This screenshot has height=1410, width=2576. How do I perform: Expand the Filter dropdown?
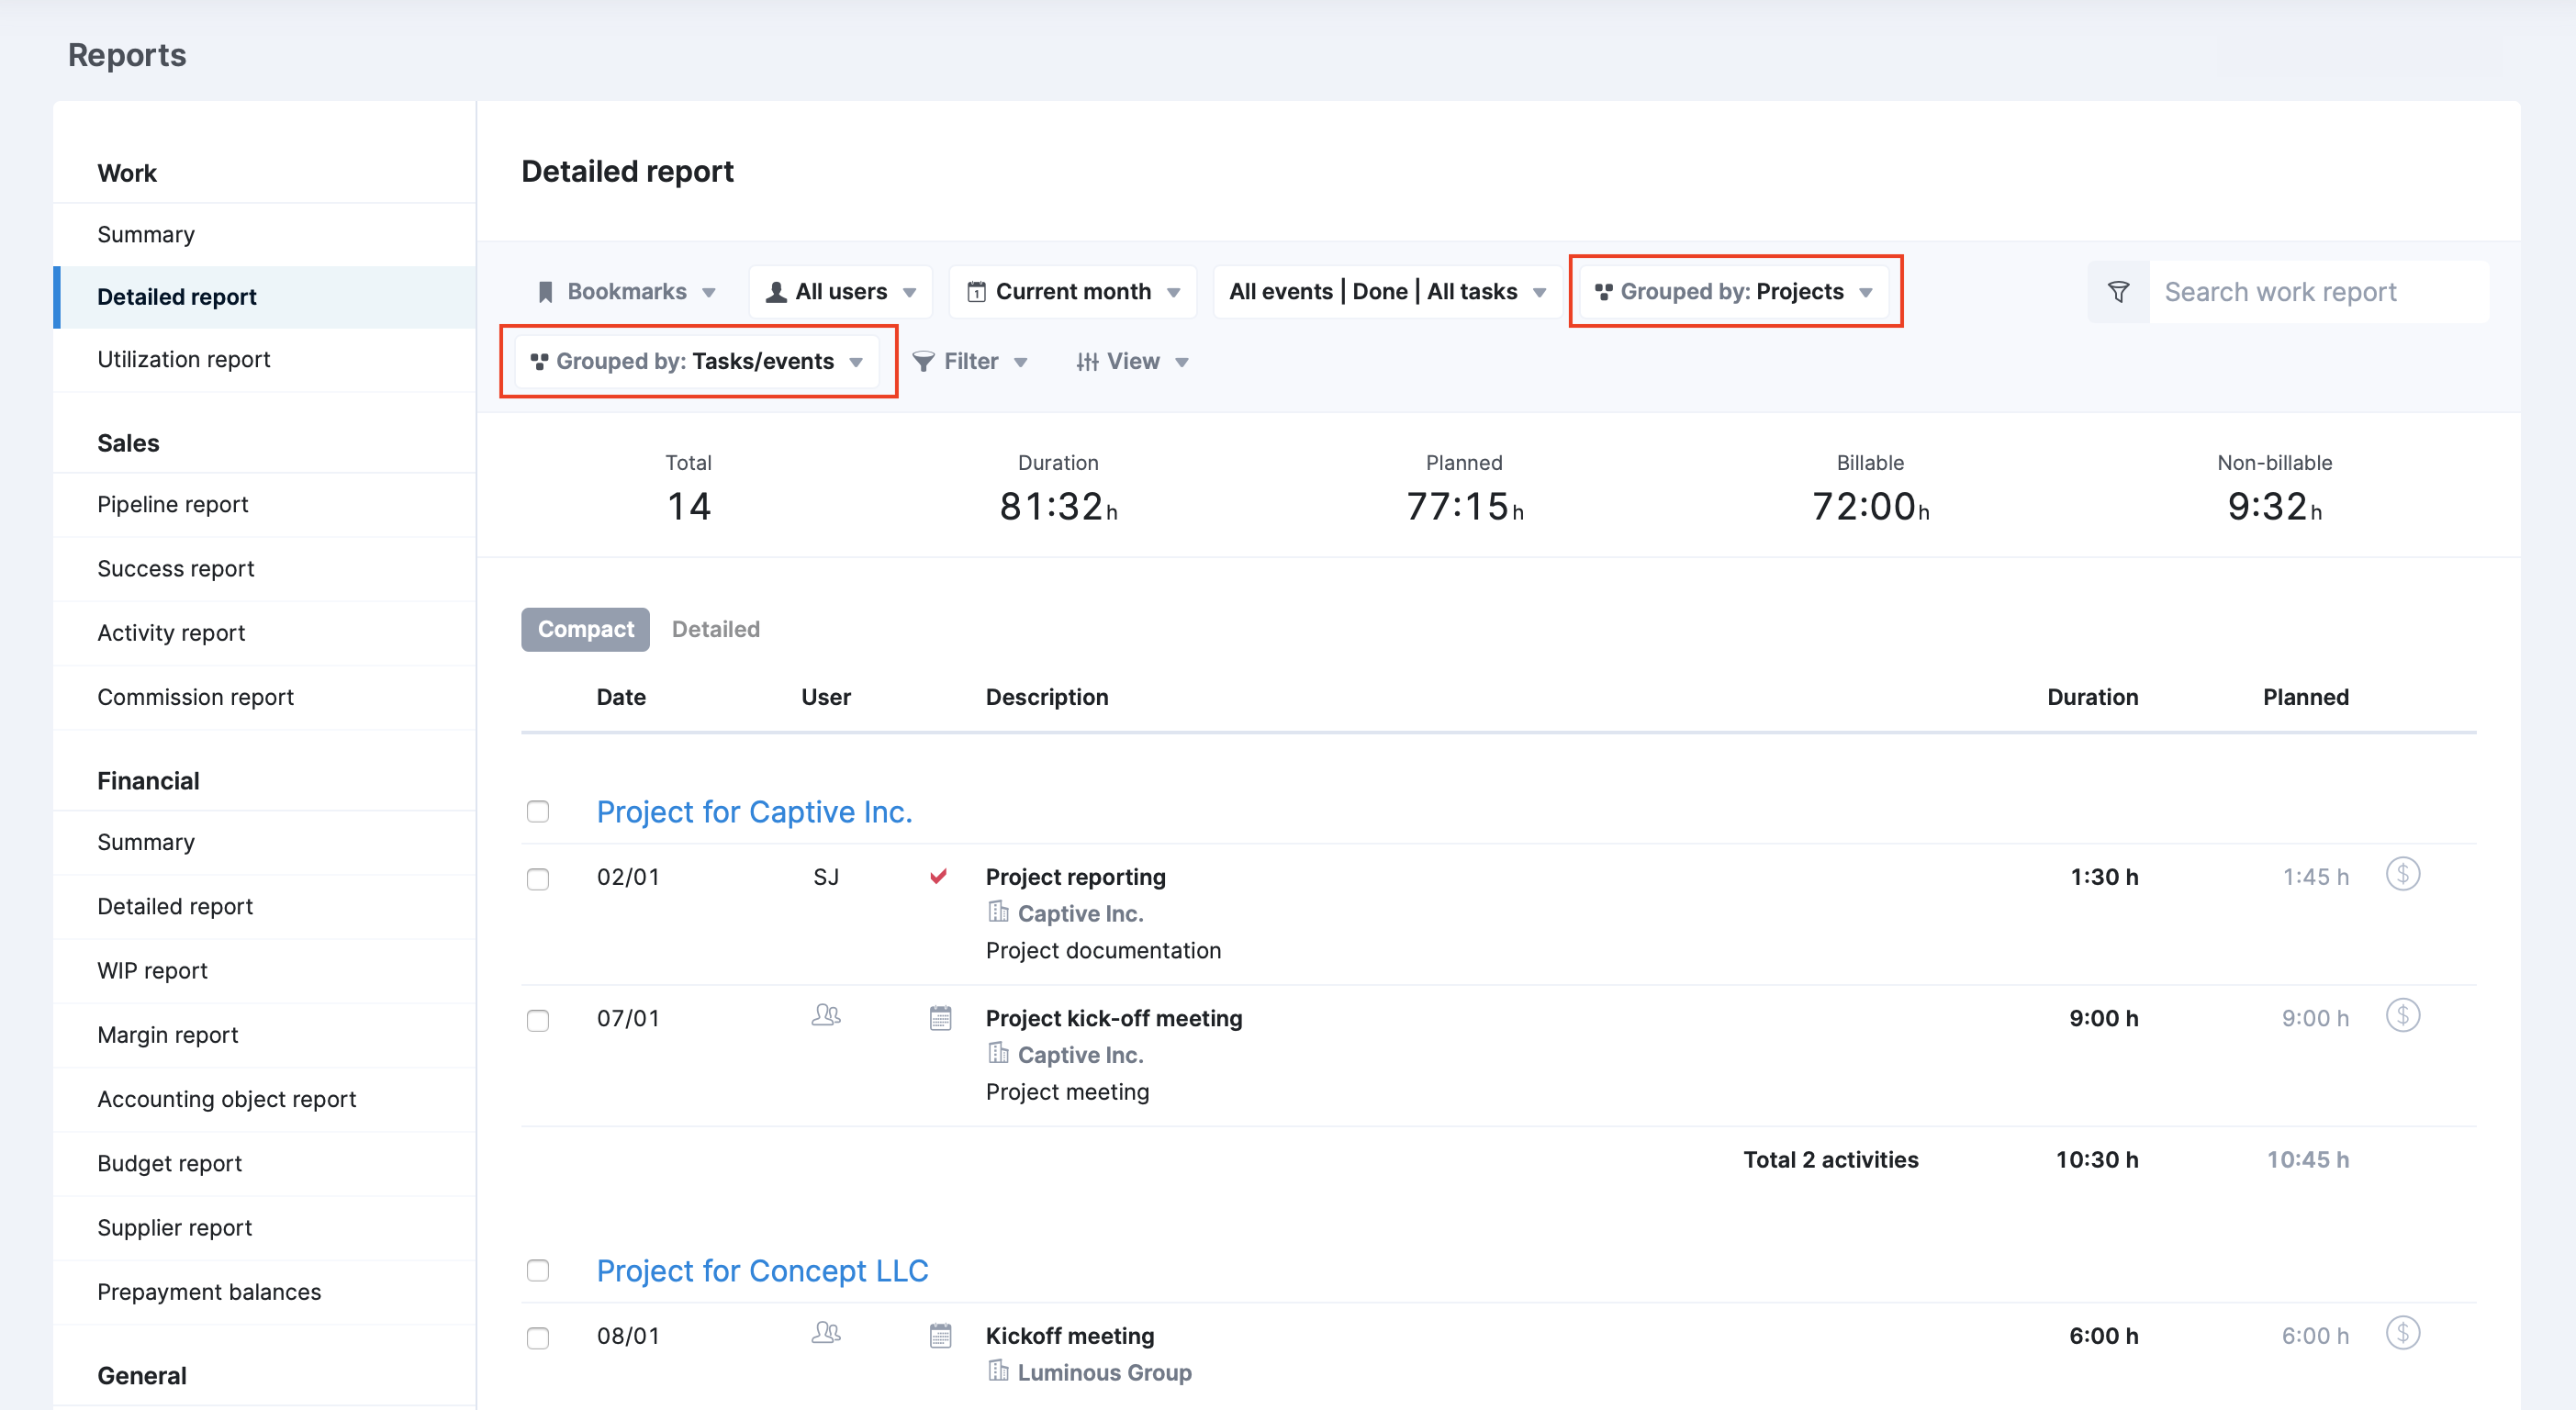tap(970, 361)
